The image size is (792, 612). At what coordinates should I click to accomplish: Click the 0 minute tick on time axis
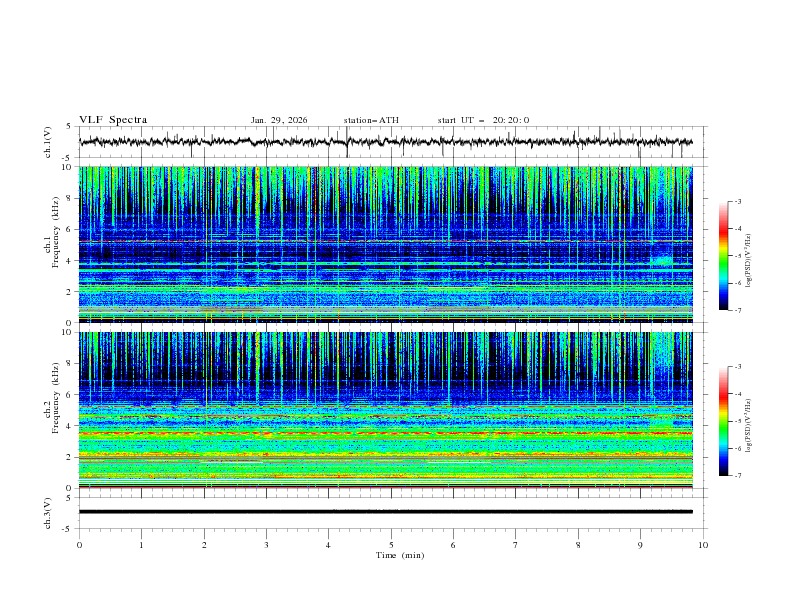click(x=79, y=545)
